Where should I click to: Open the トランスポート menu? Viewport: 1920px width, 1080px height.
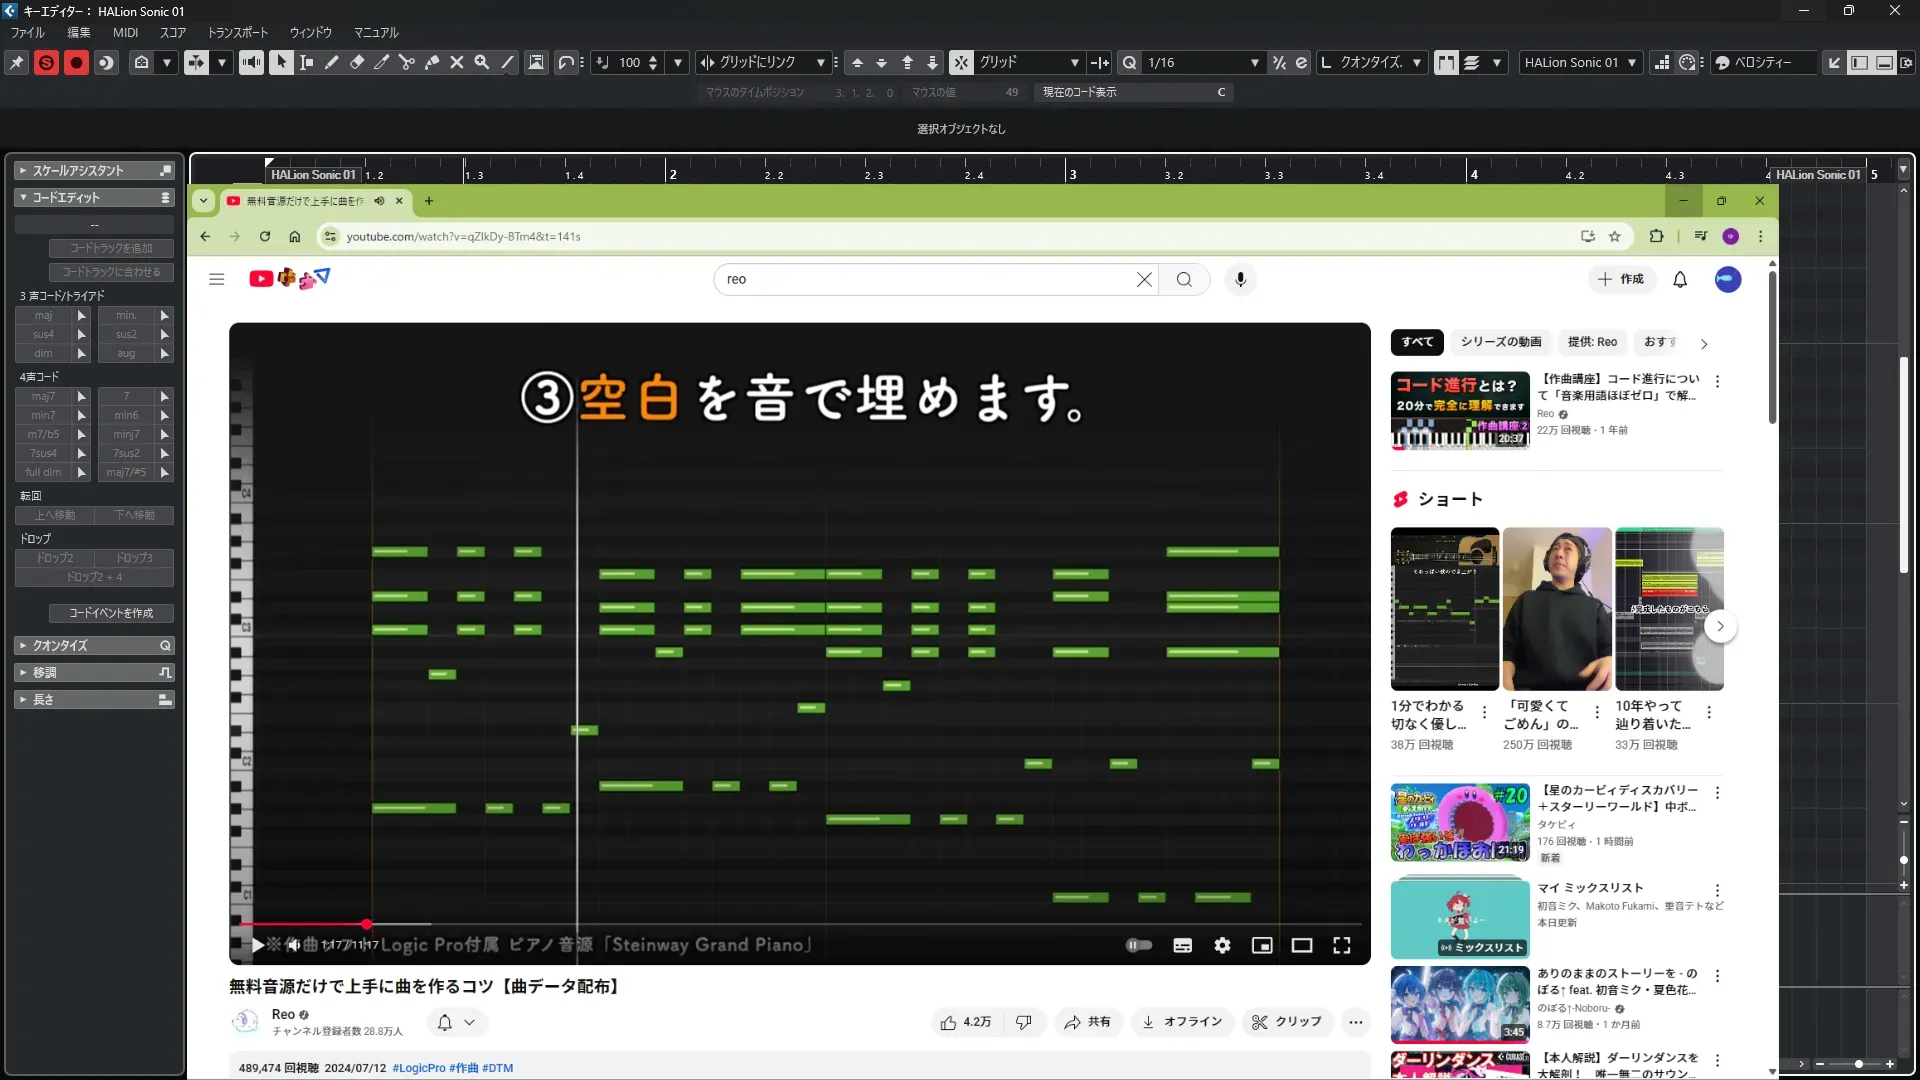coord(238,32)
